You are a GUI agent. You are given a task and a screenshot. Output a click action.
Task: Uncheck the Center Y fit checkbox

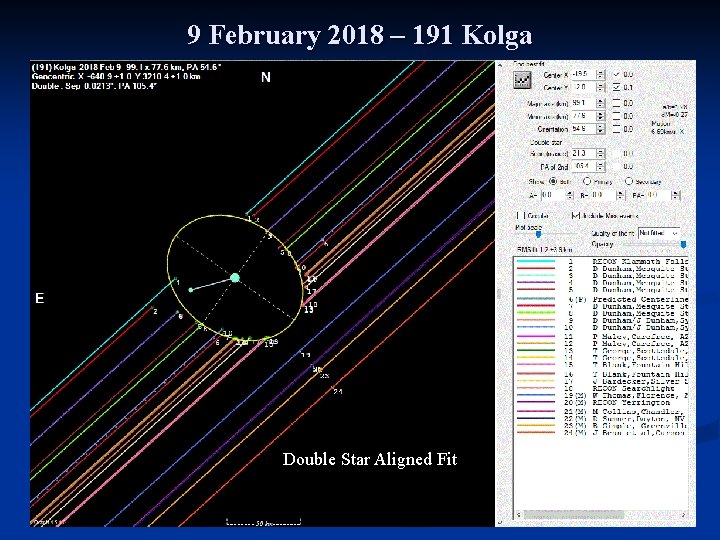tap(617, 87)
